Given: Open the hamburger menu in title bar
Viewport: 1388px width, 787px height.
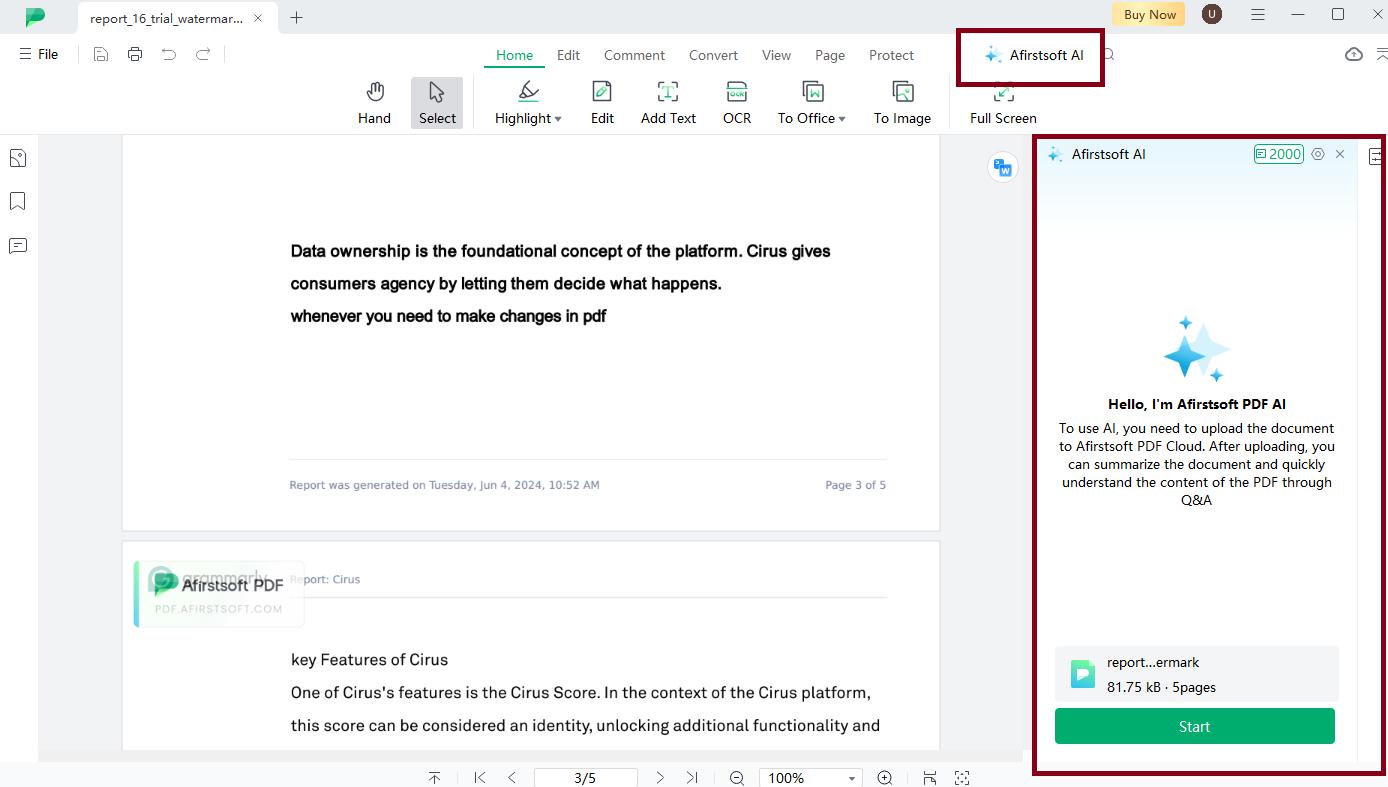Looking at the screenshot, I should [1258, 14].
